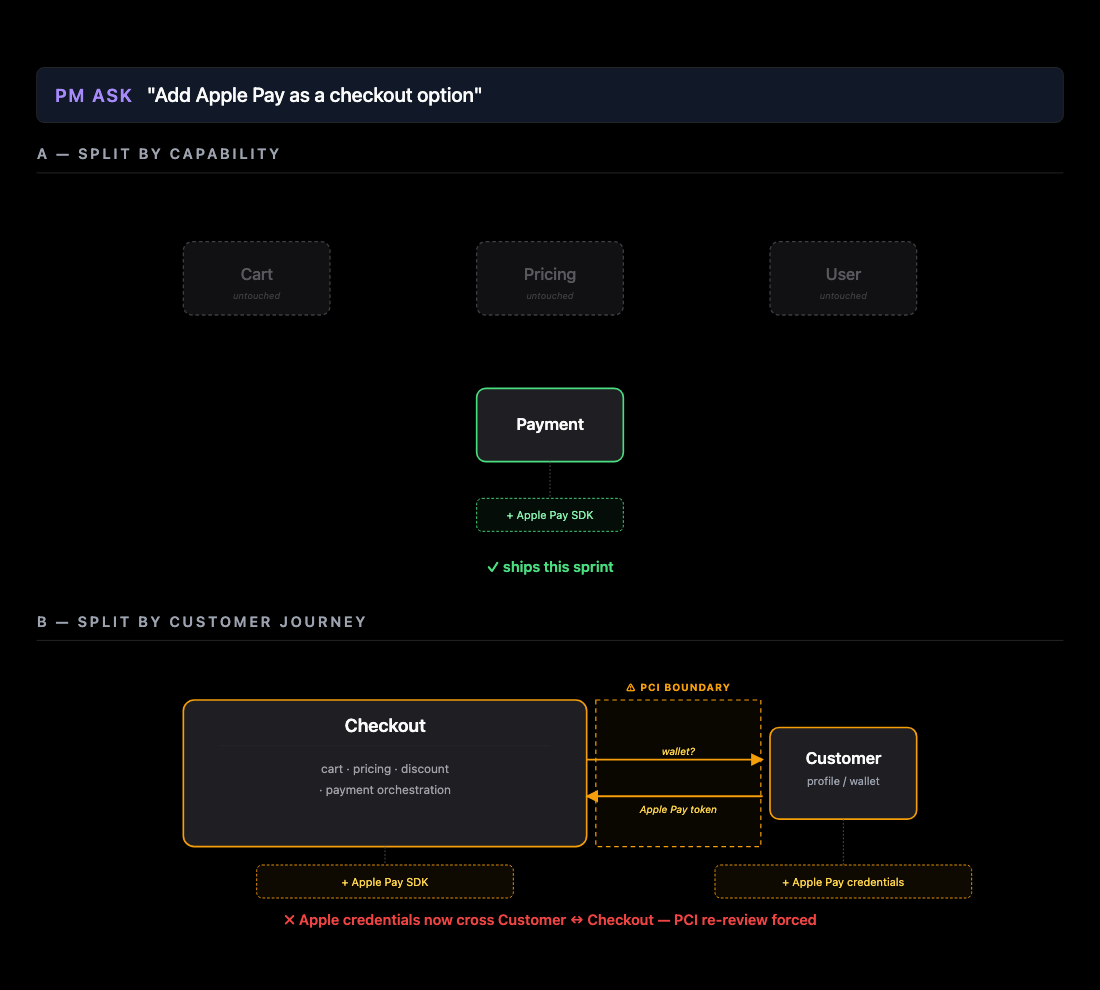Click the 'B — SPLIT BY CUSTOMER JOURNEY' heading
The width and height of the screenshot is (1100, 990).
point(202,622)
